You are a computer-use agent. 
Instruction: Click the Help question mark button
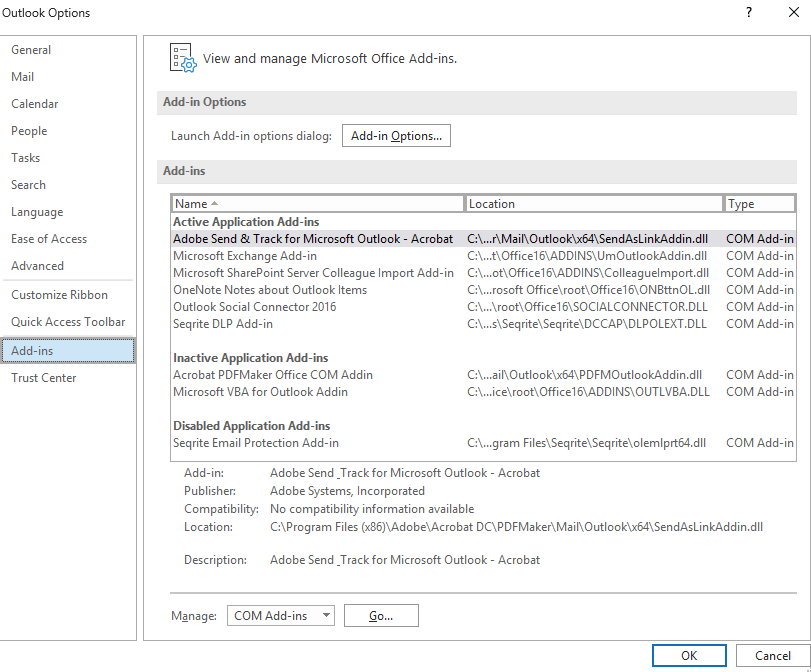click(x=749, y=13)
